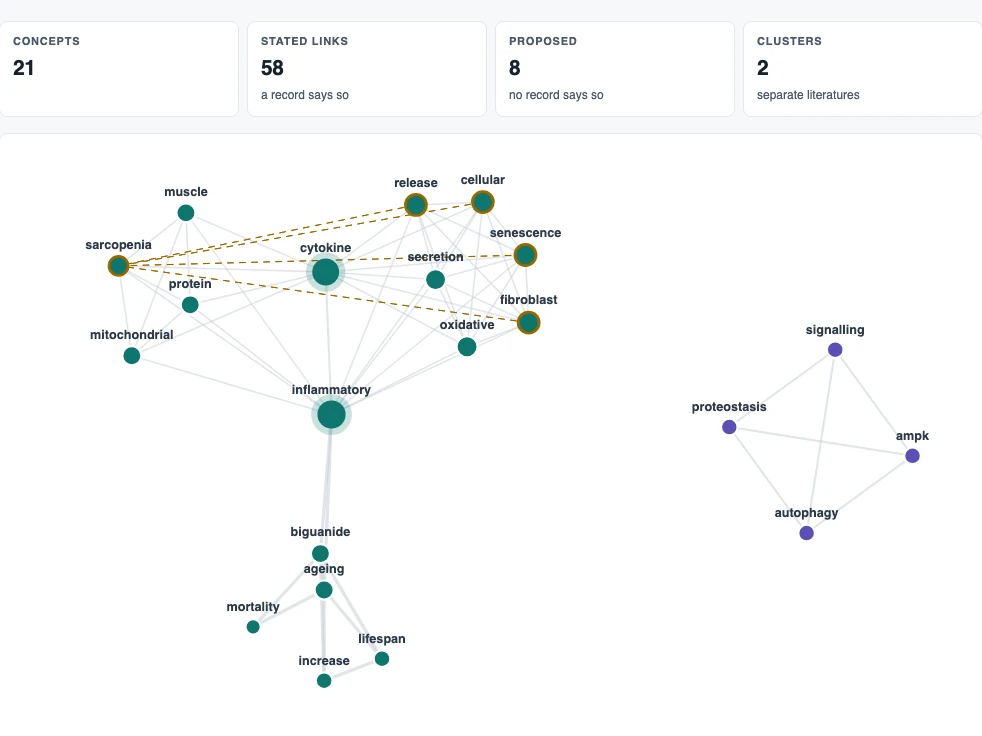Image resolution: width=982 pixels, height=736 pixels.
Task: Select the protein concept node
Action: click(190, 305)
